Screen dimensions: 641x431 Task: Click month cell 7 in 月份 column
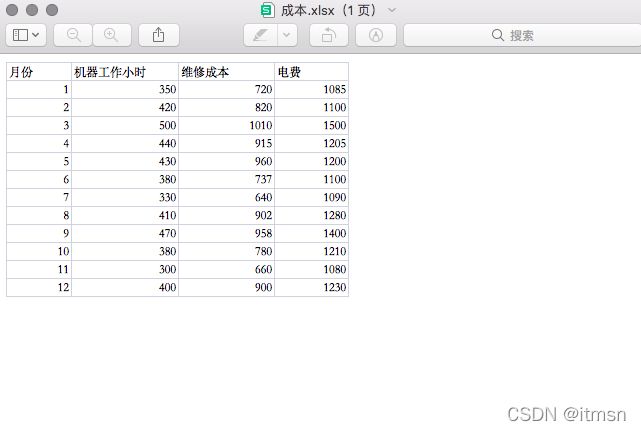pos(39,198)
